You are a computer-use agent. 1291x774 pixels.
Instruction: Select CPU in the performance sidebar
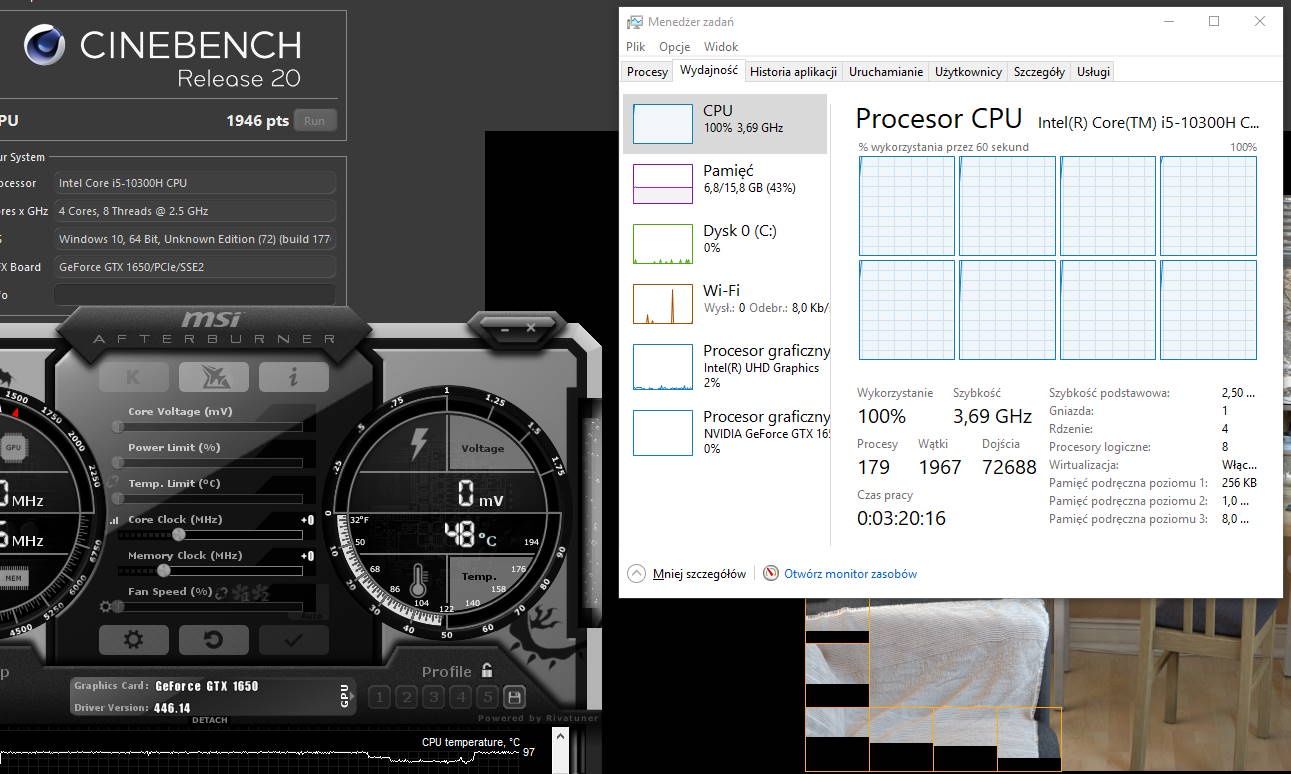(x=725, y=124)
